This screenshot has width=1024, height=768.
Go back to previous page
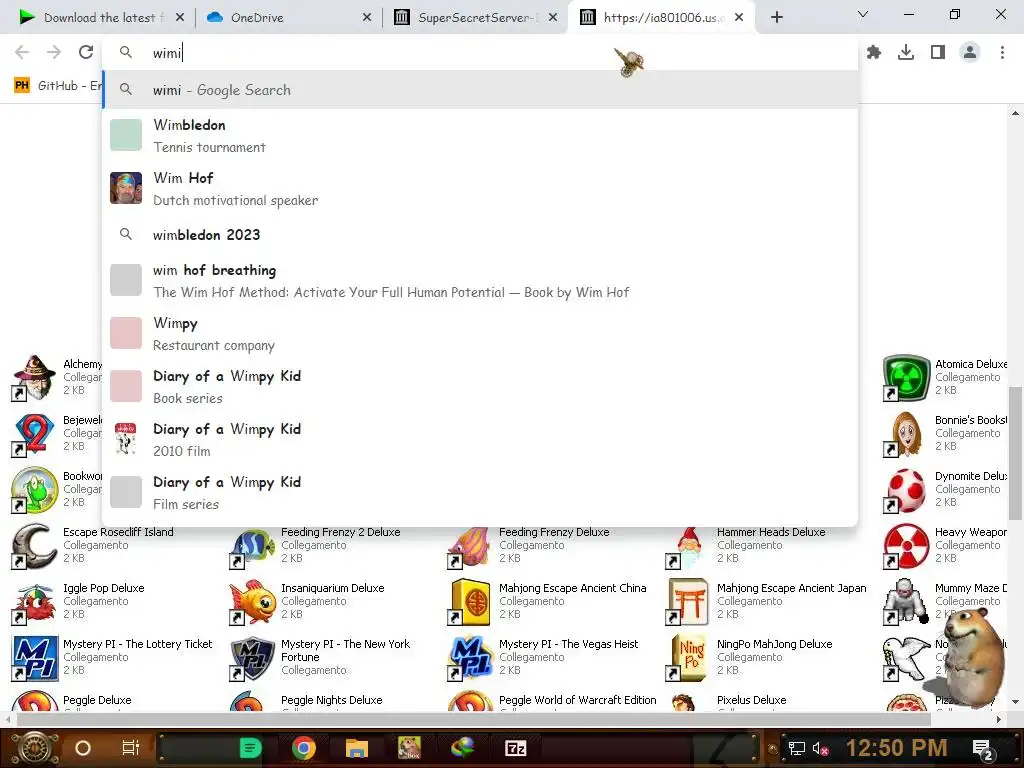[22, 52]
